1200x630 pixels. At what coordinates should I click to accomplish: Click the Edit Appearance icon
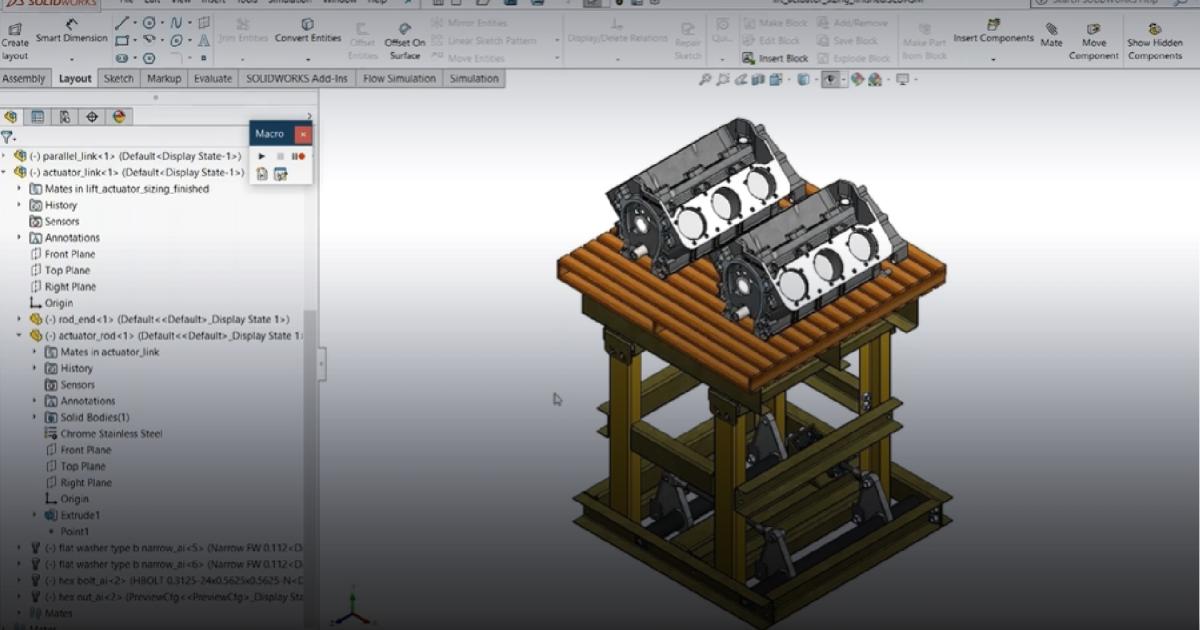857,79
